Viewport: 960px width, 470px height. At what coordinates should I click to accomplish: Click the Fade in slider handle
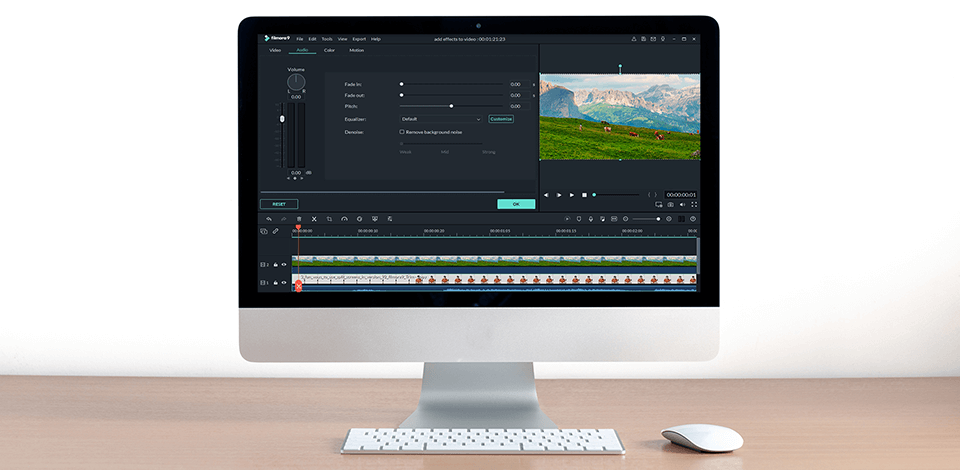coord(402,84)
